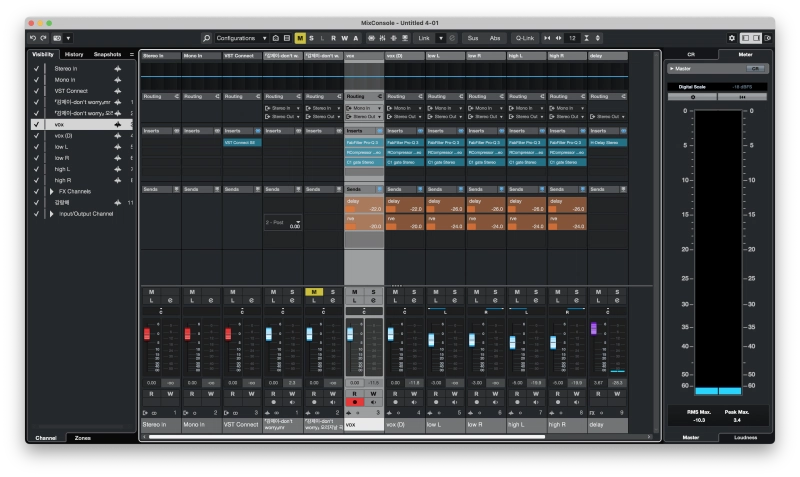Switch to the Channel tab at the bottom left
The width and height of the screenshot is (800, 477).
[46, 438]
